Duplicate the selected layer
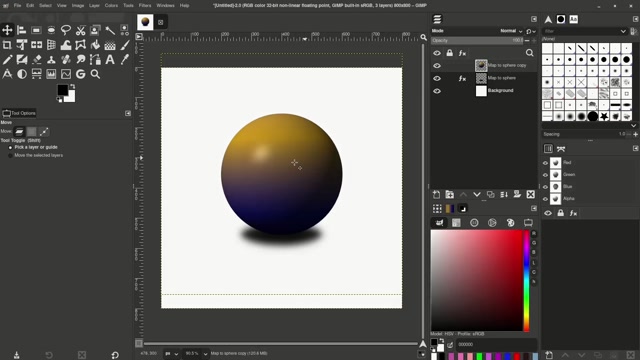The width and height of the screenshot is (640, 360). point(490,195)
